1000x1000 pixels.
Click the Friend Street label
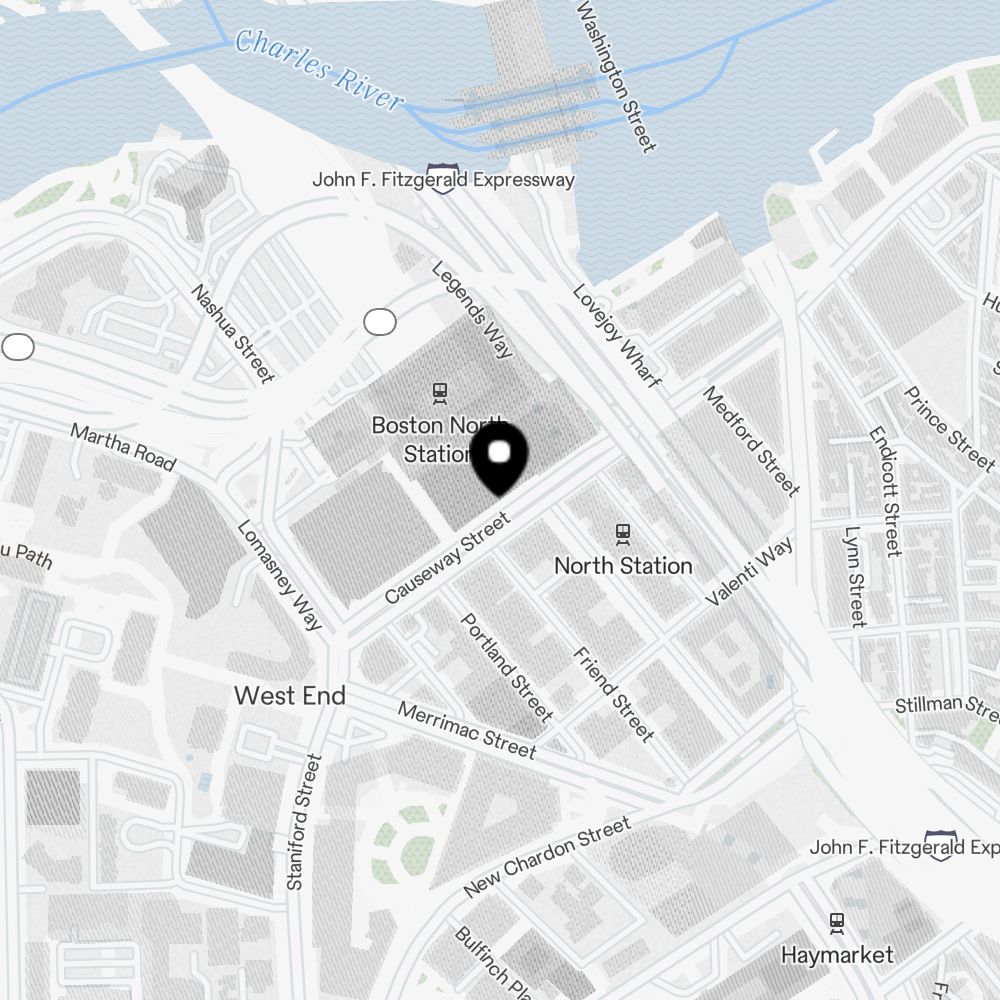tap(614, 695)
